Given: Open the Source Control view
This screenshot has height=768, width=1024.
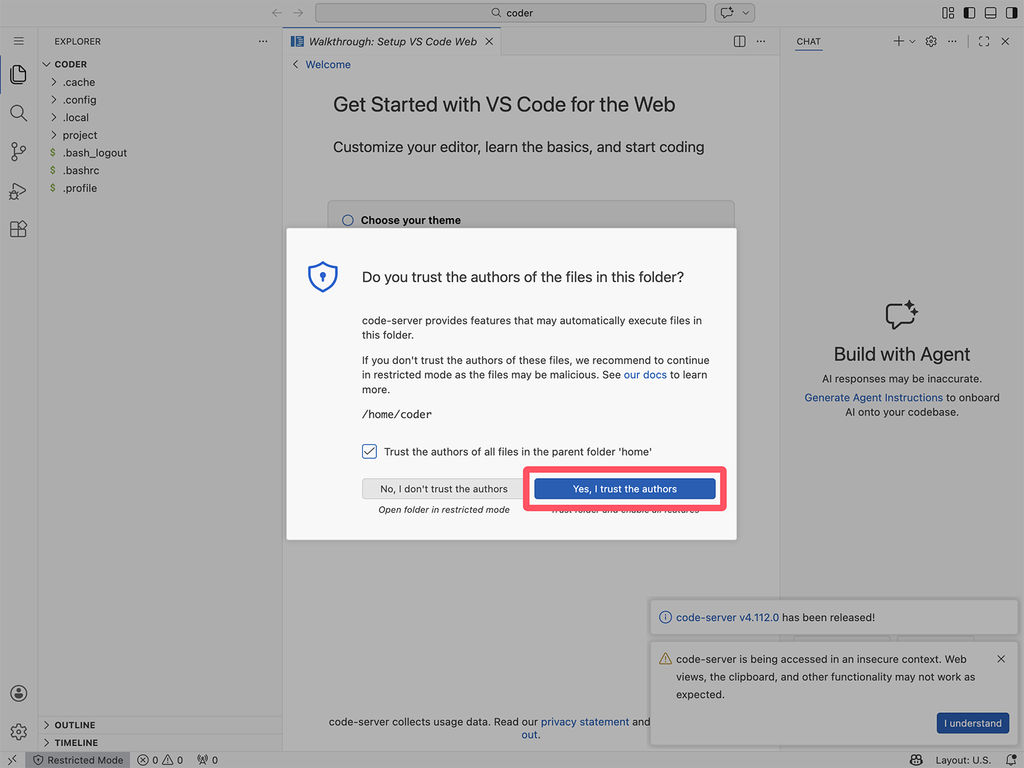Looking at the screenshot, I should (x=18, y=152).
